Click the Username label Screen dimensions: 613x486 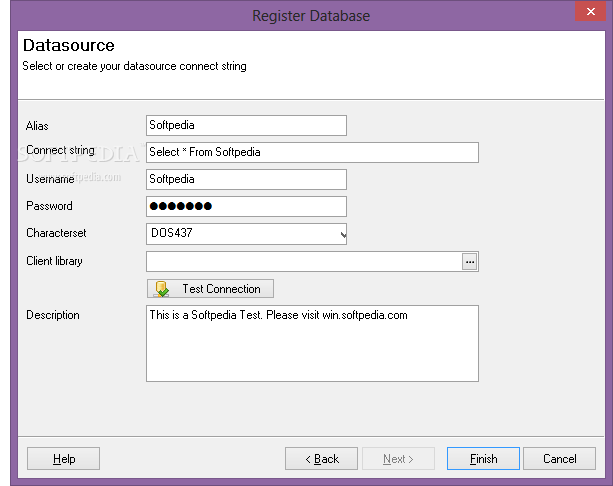click(x=50, y=179)
